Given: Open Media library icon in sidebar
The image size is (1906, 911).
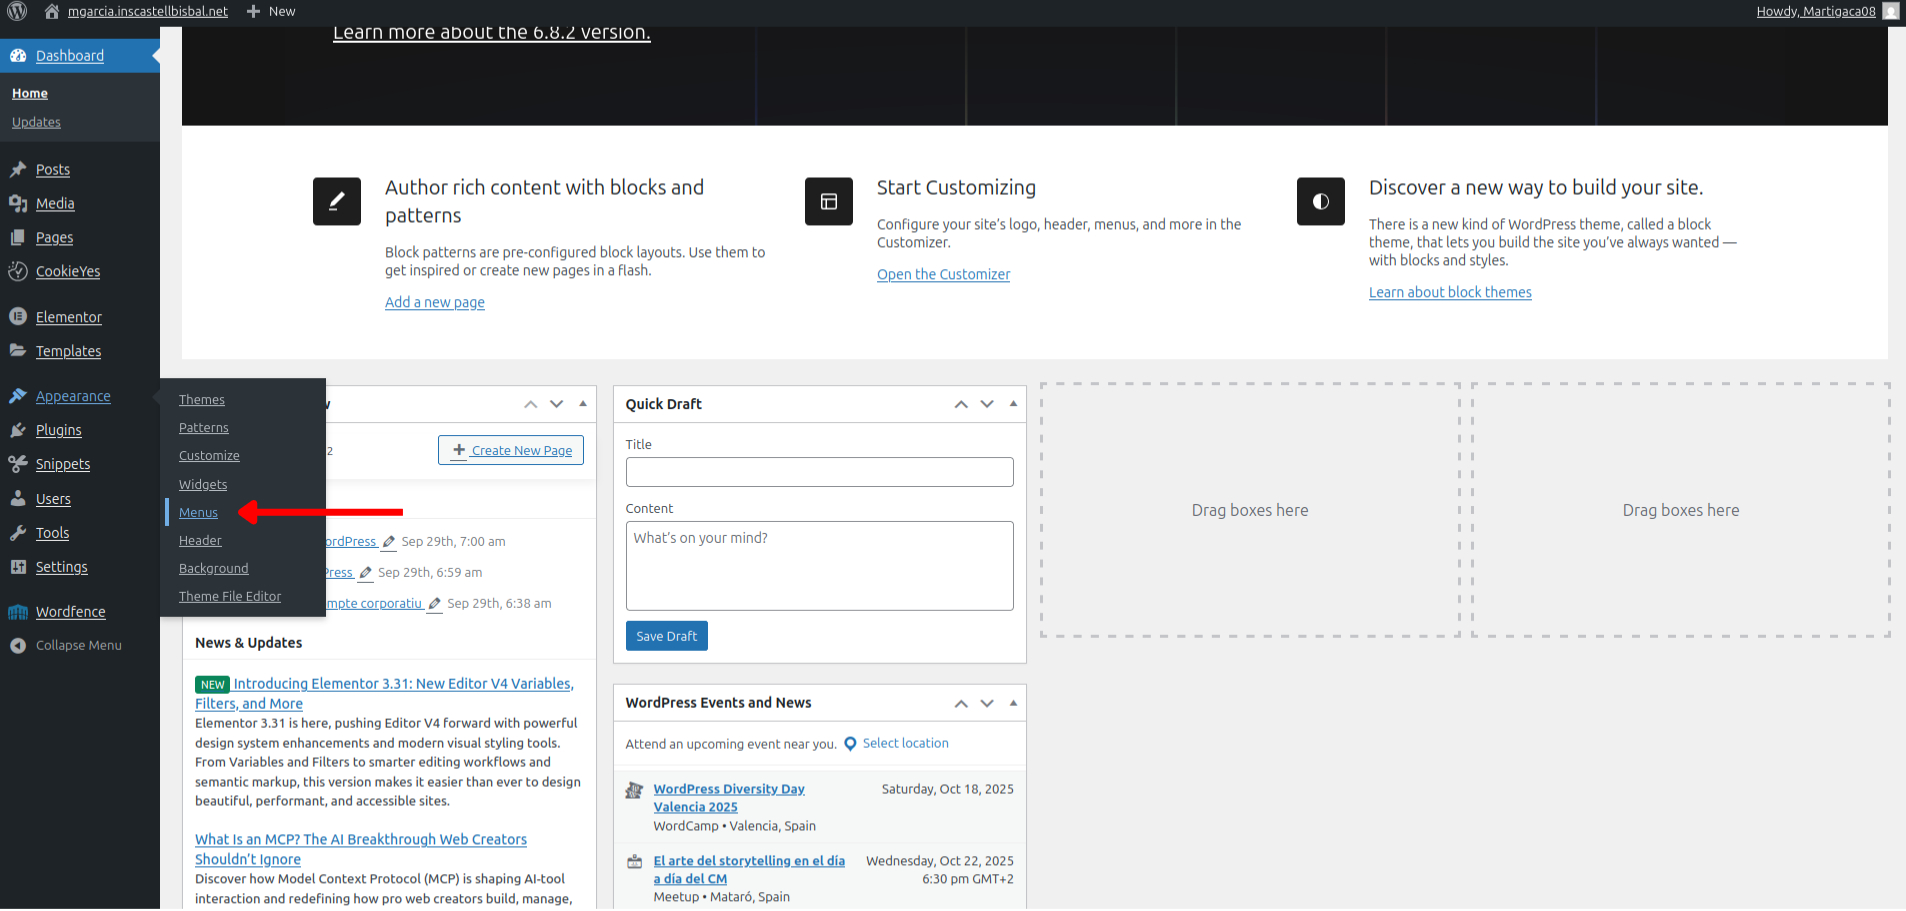Looking at the screenshot, I should pyautogui.click(x=18, y=203).
